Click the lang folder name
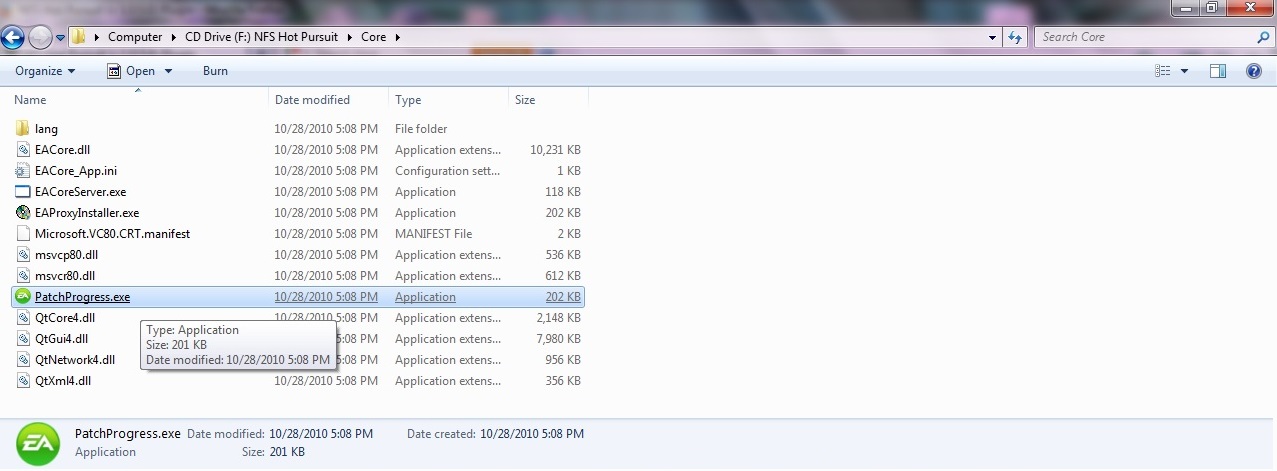The image size is (1277, 471). 46,129
